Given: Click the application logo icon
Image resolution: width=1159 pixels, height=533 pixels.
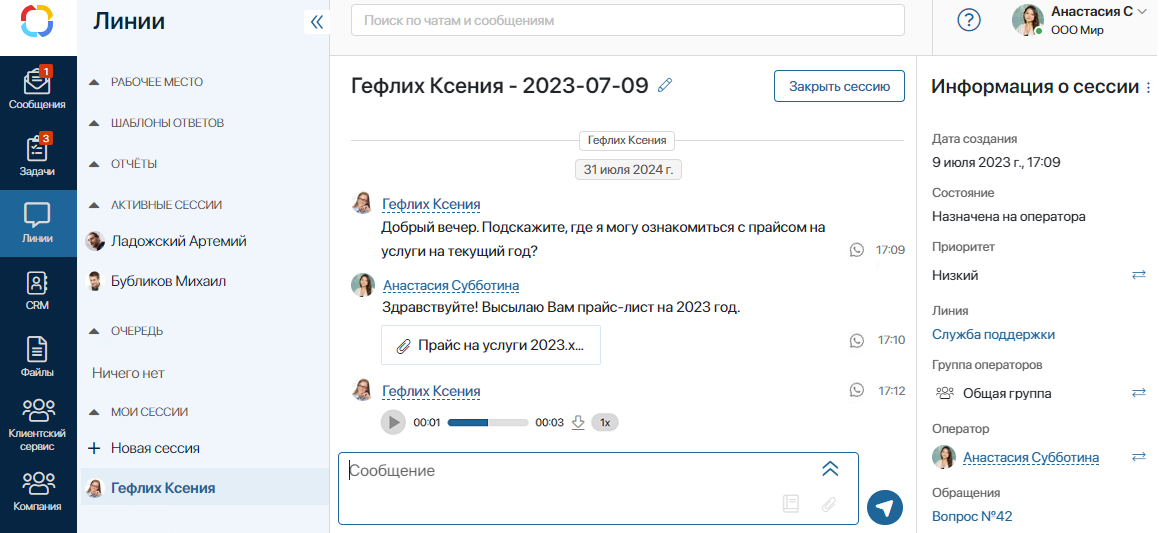Looking at the screenshot, I should [37, 21].
